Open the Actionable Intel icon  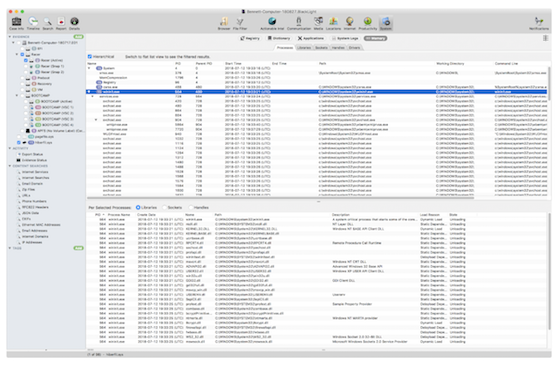[272, 22]
